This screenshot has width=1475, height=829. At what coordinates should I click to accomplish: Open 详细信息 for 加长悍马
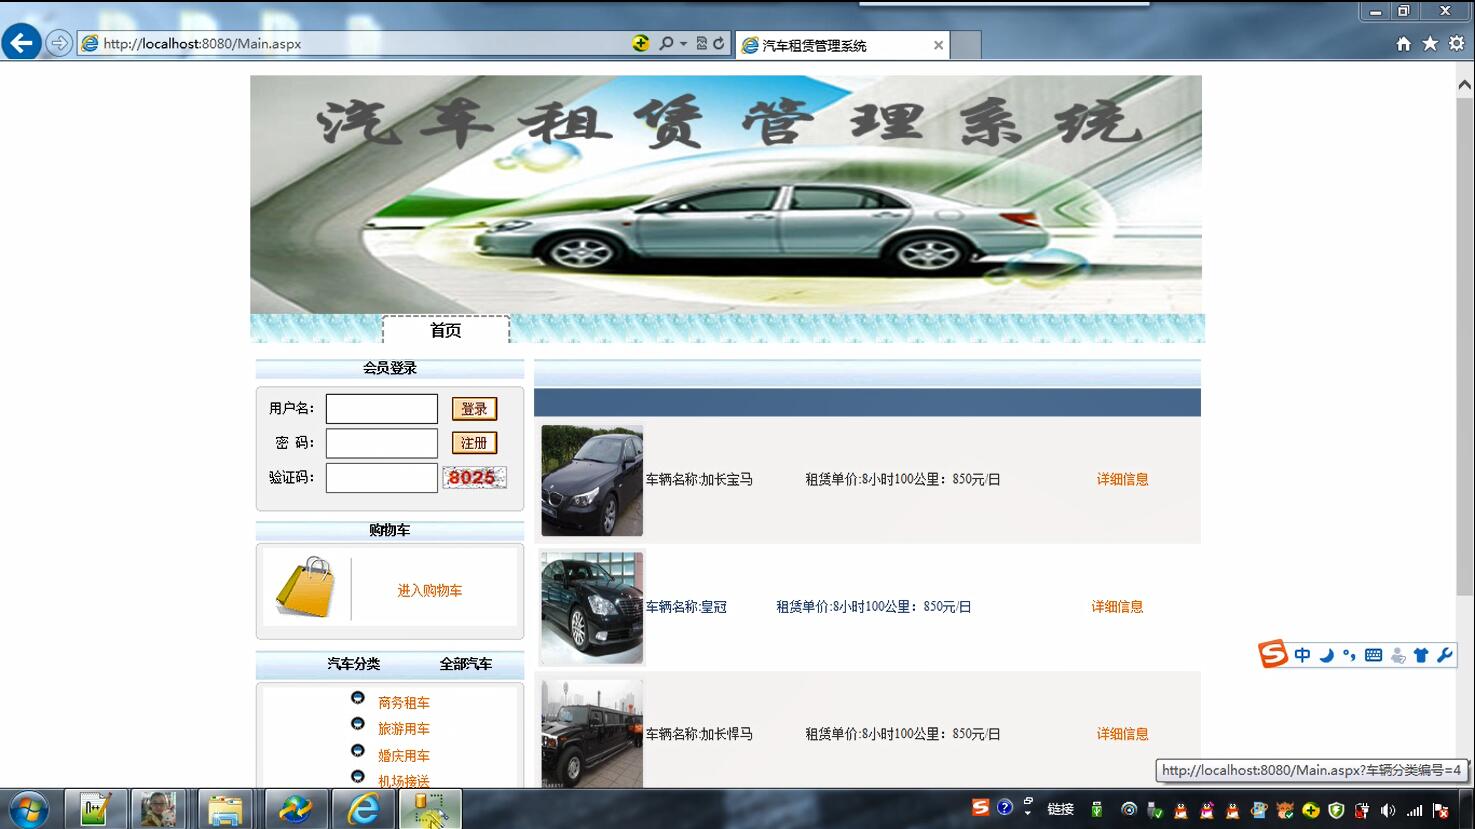click(x=1122, y=734)
